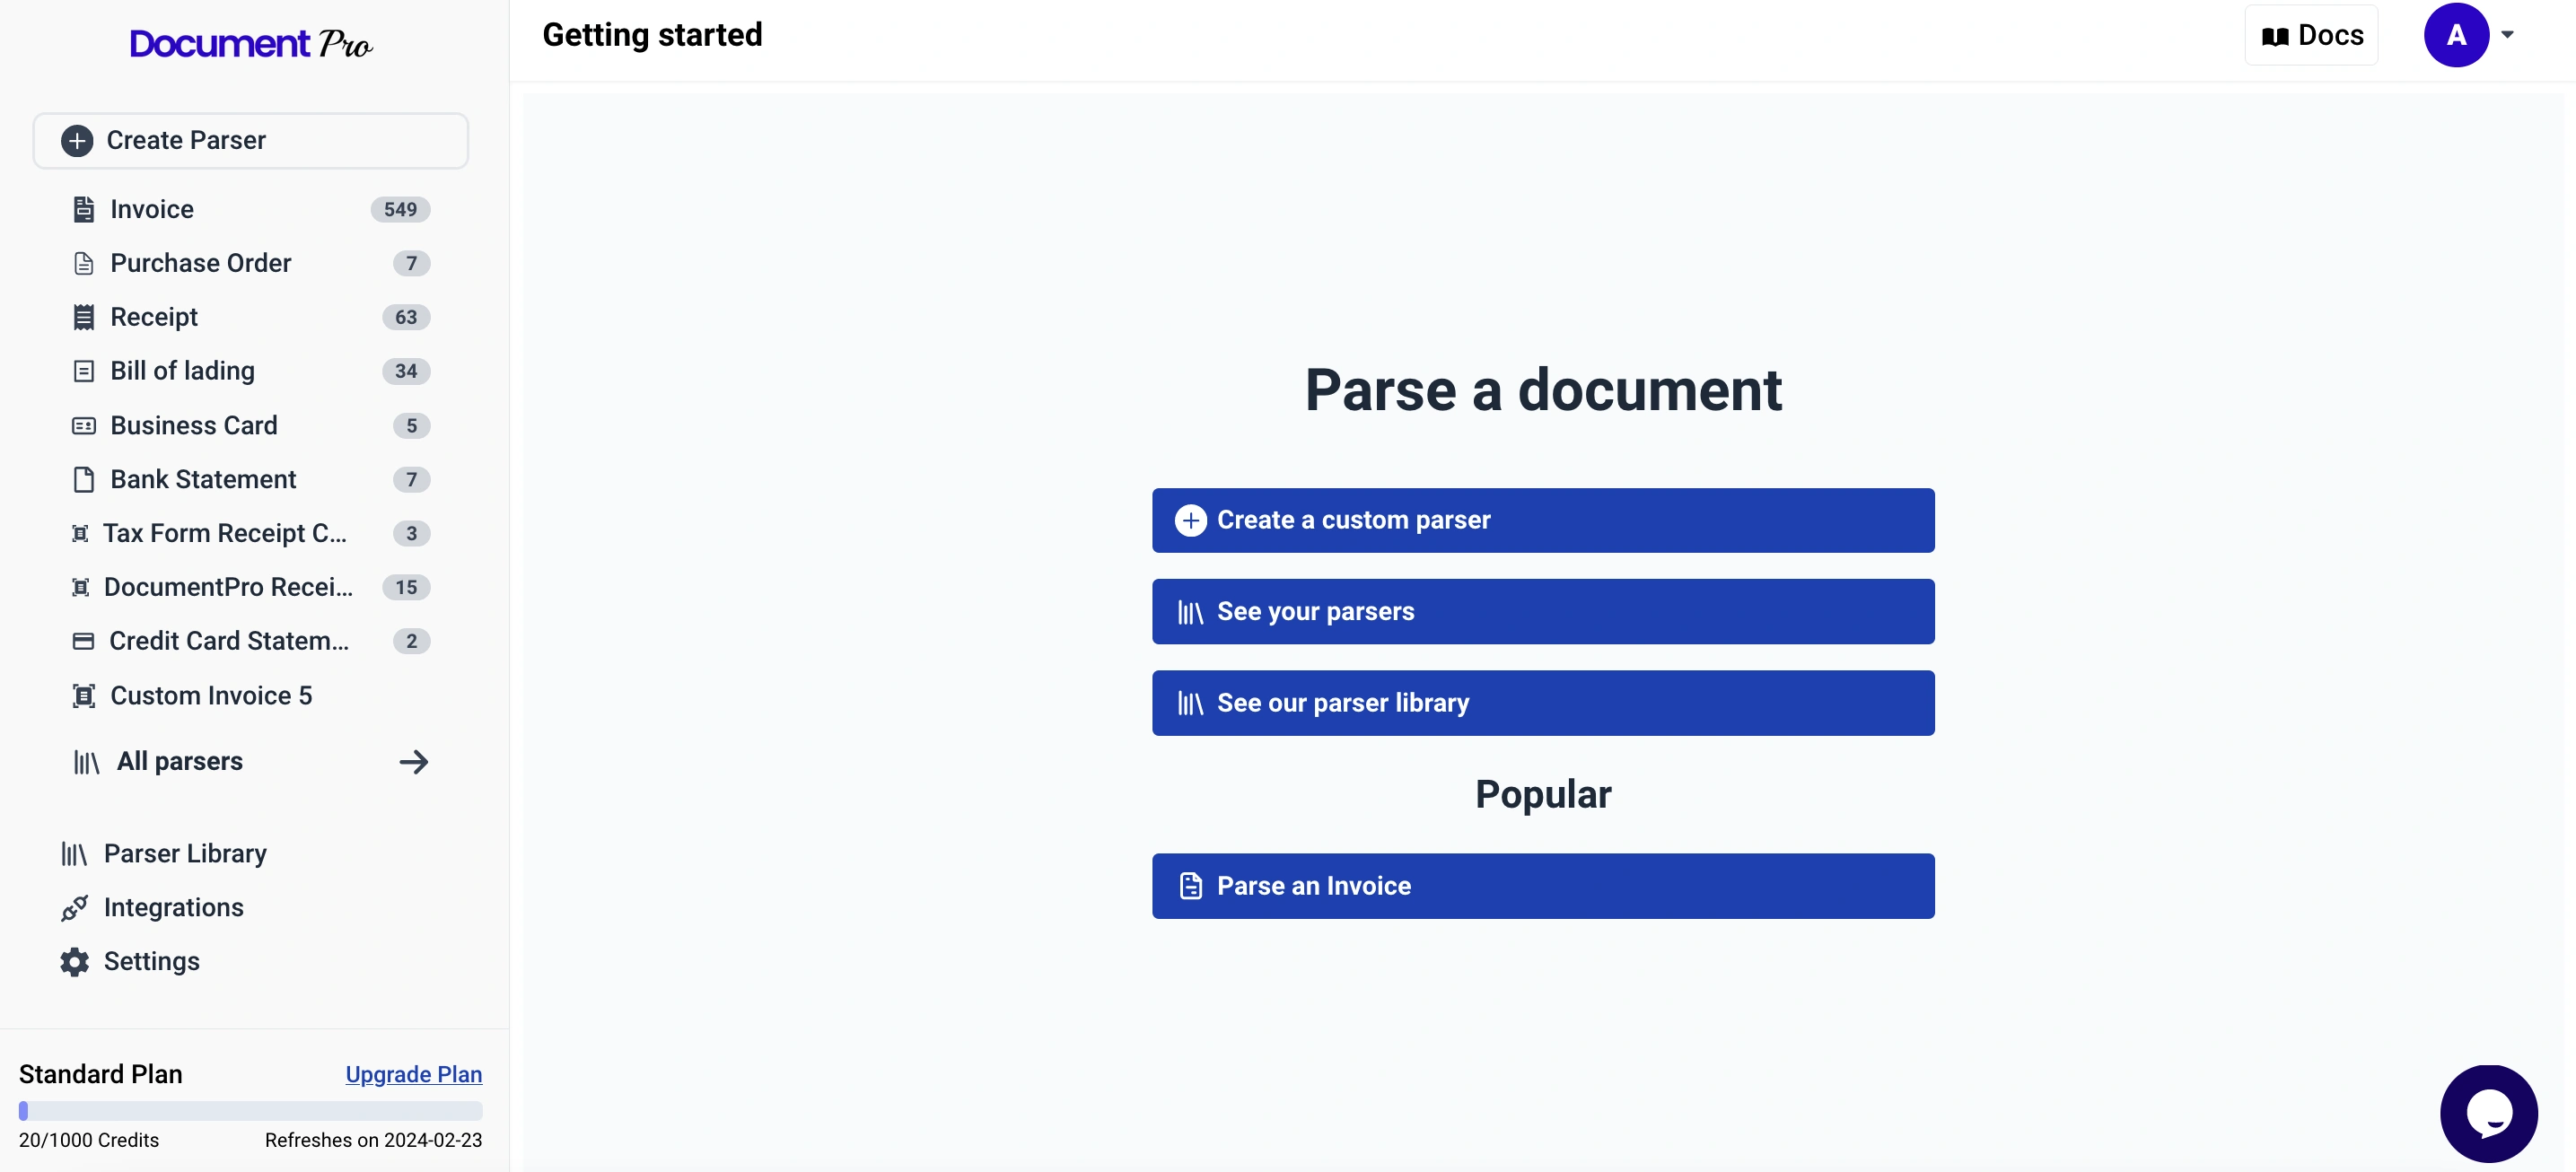Click the Settings gear icon
This screenshot has height=1172, width=2576.
pos(74,962)
